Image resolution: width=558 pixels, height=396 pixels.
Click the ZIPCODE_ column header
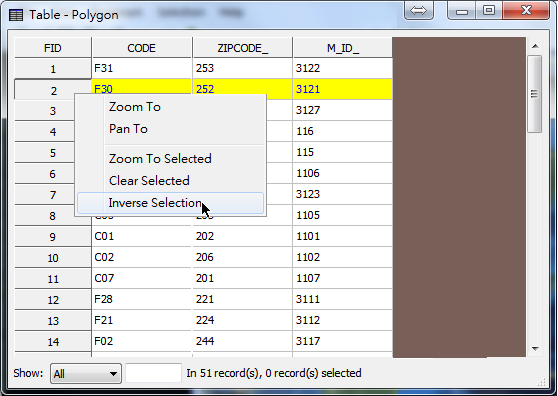[x=242, y=48]
